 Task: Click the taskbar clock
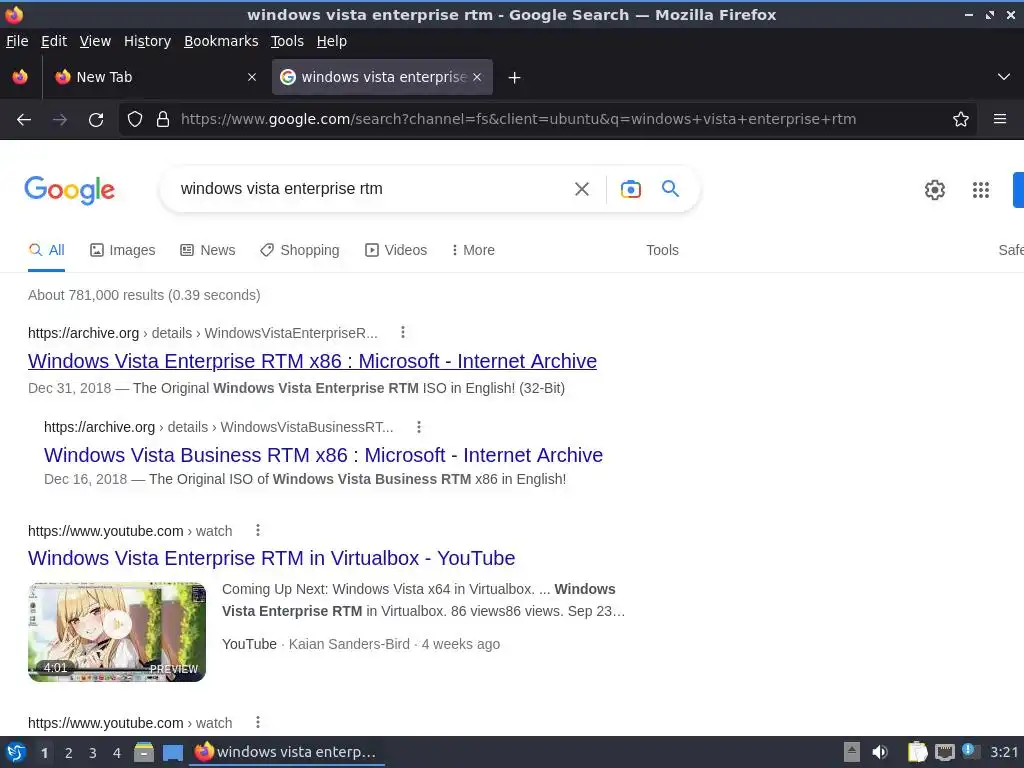pos(1004,752)
